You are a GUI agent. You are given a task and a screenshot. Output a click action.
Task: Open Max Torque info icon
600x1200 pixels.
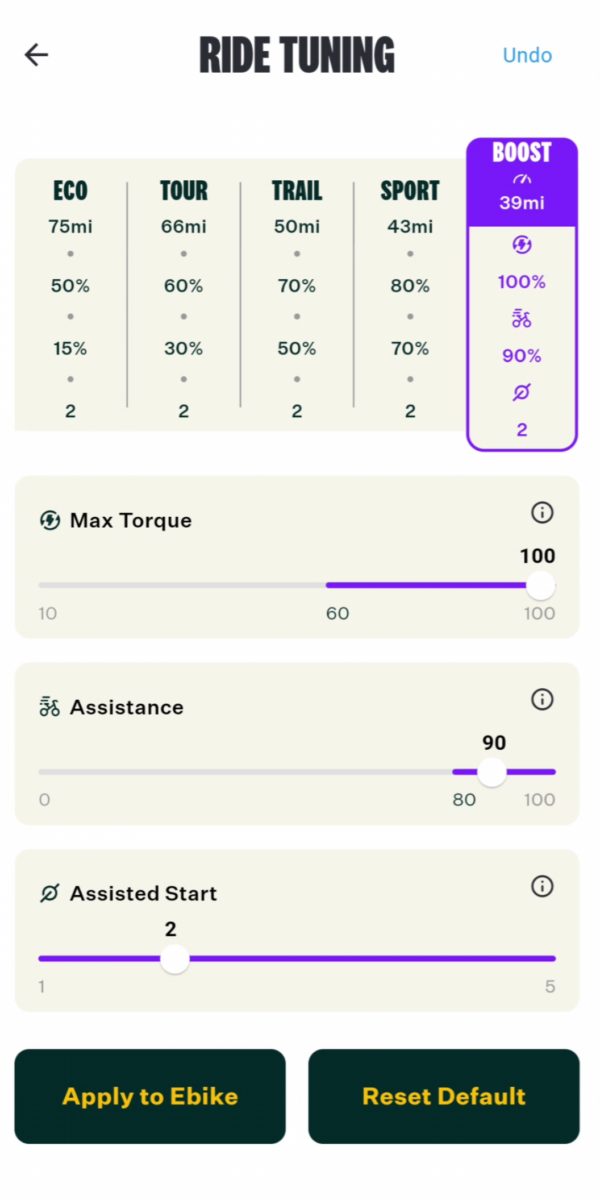tap(542, 513)
